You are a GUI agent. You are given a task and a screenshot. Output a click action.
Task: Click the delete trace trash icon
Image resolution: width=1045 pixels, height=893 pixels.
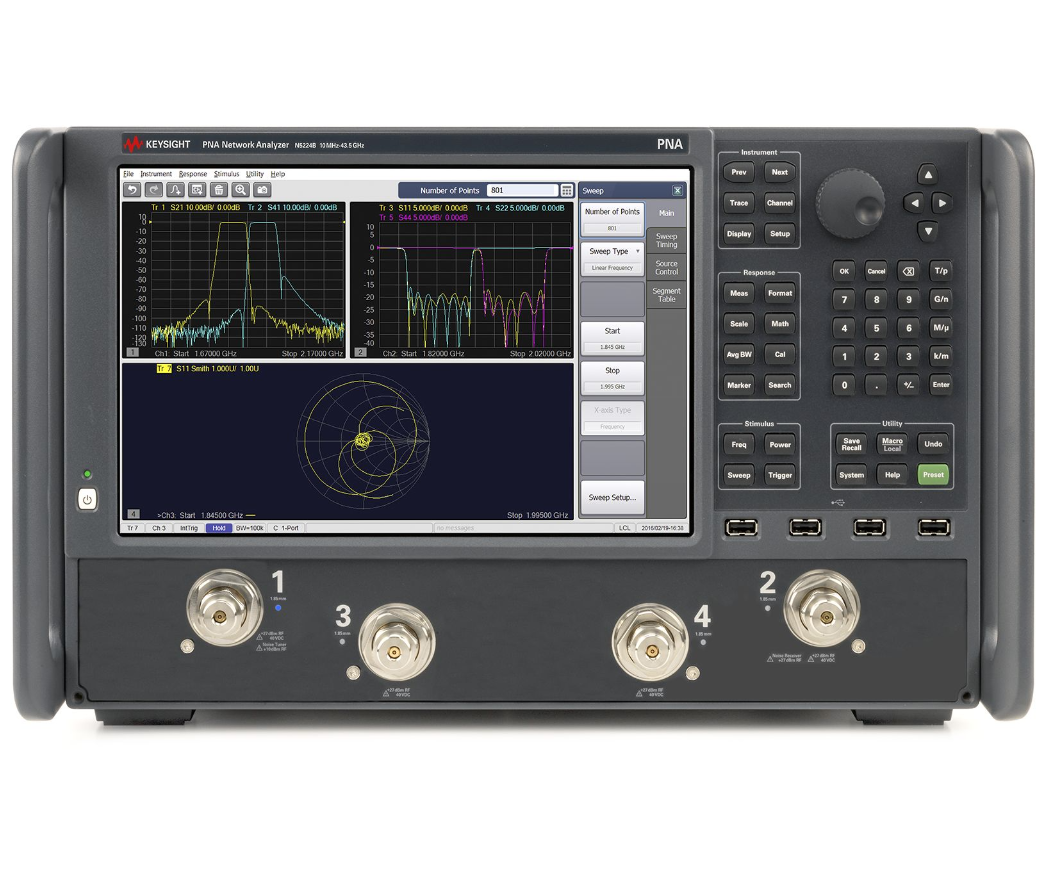[219, 189]
